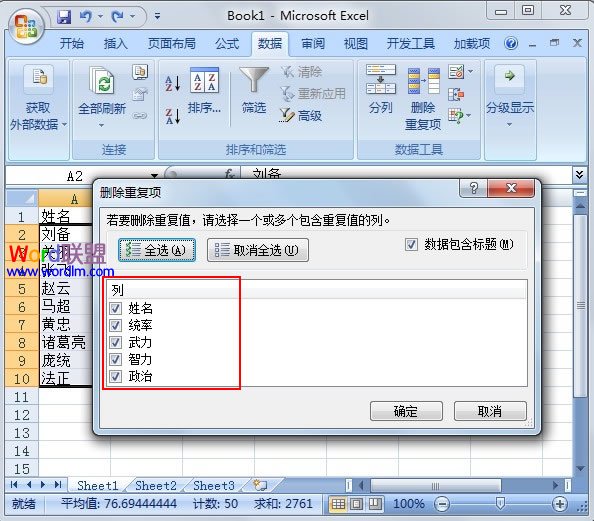
Task: Open the 公式 ribbon tab
Action: click(227, 44)
